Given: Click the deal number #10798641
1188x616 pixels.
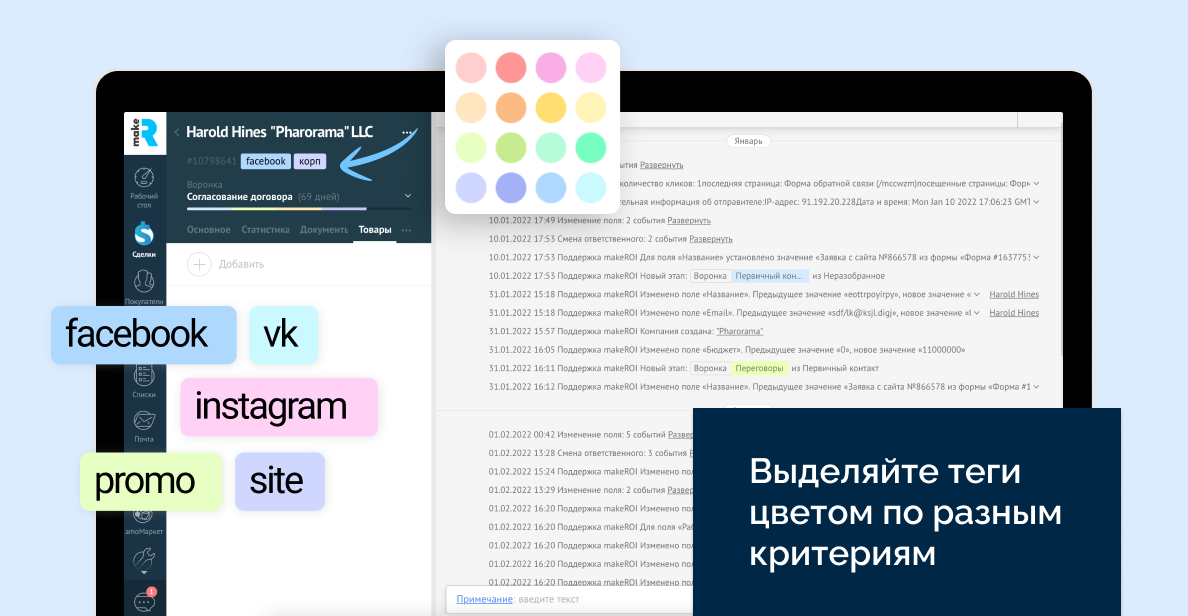Looking at the screenshot, I should coord(211,161).
